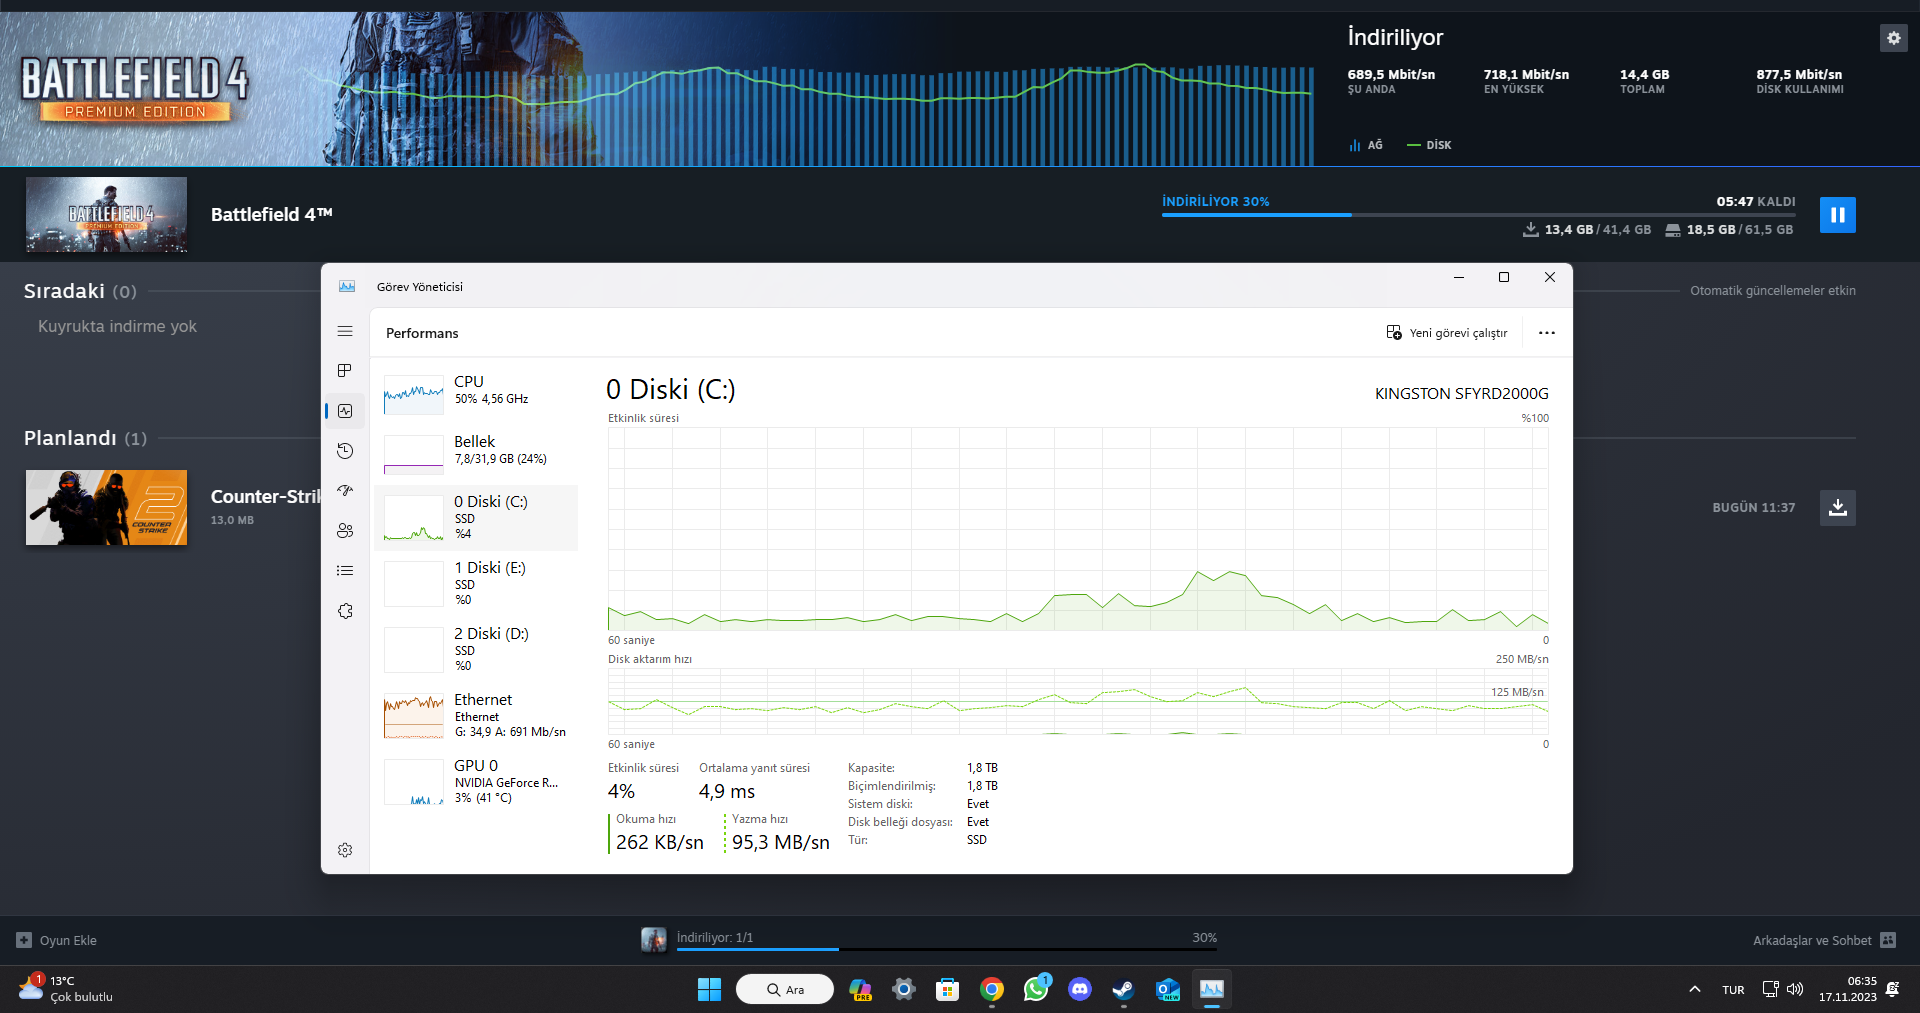1920x1013 pixels.
Task: Start Counter-Strike 2 download now
Action: (x=1837, y=508)
